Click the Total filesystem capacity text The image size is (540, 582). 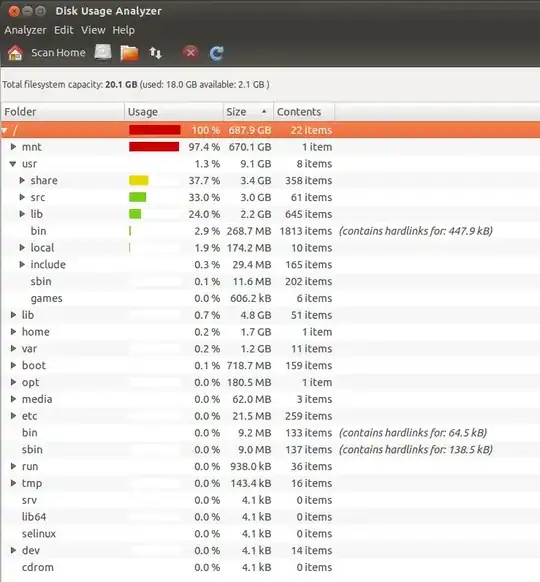[x=136, y=85]
